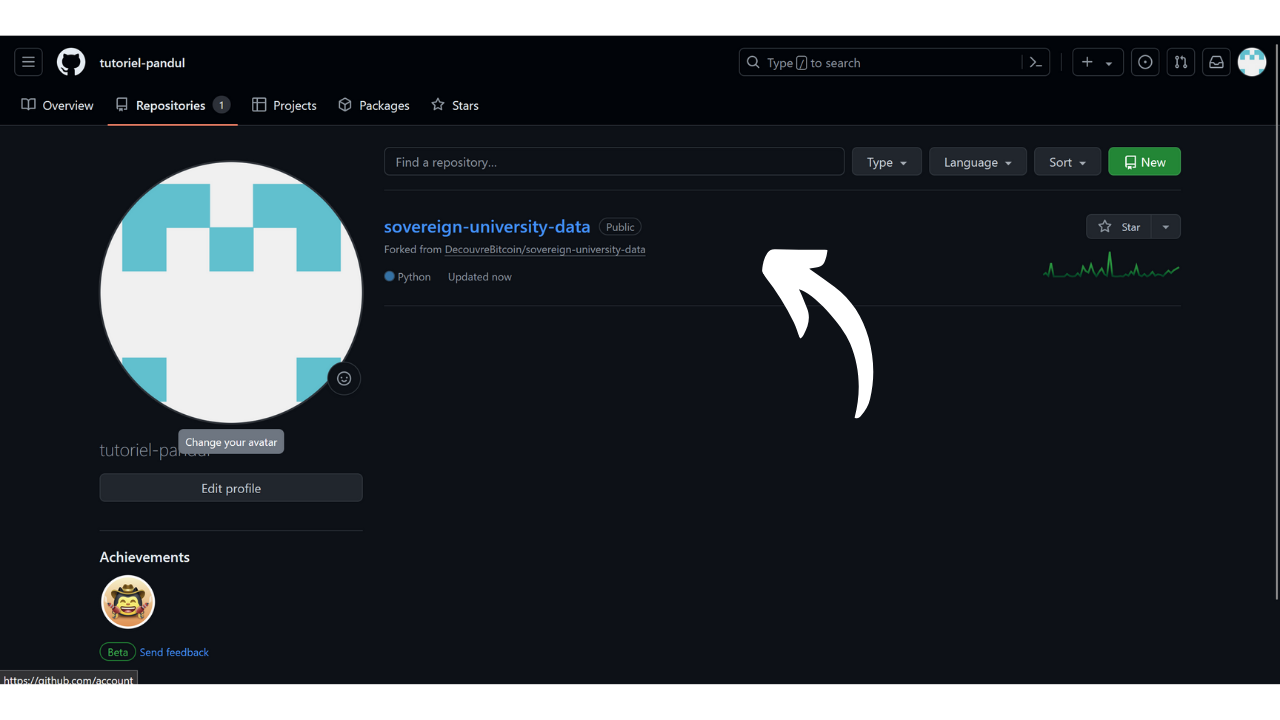Click the achievement badge icon

(128, 602)
